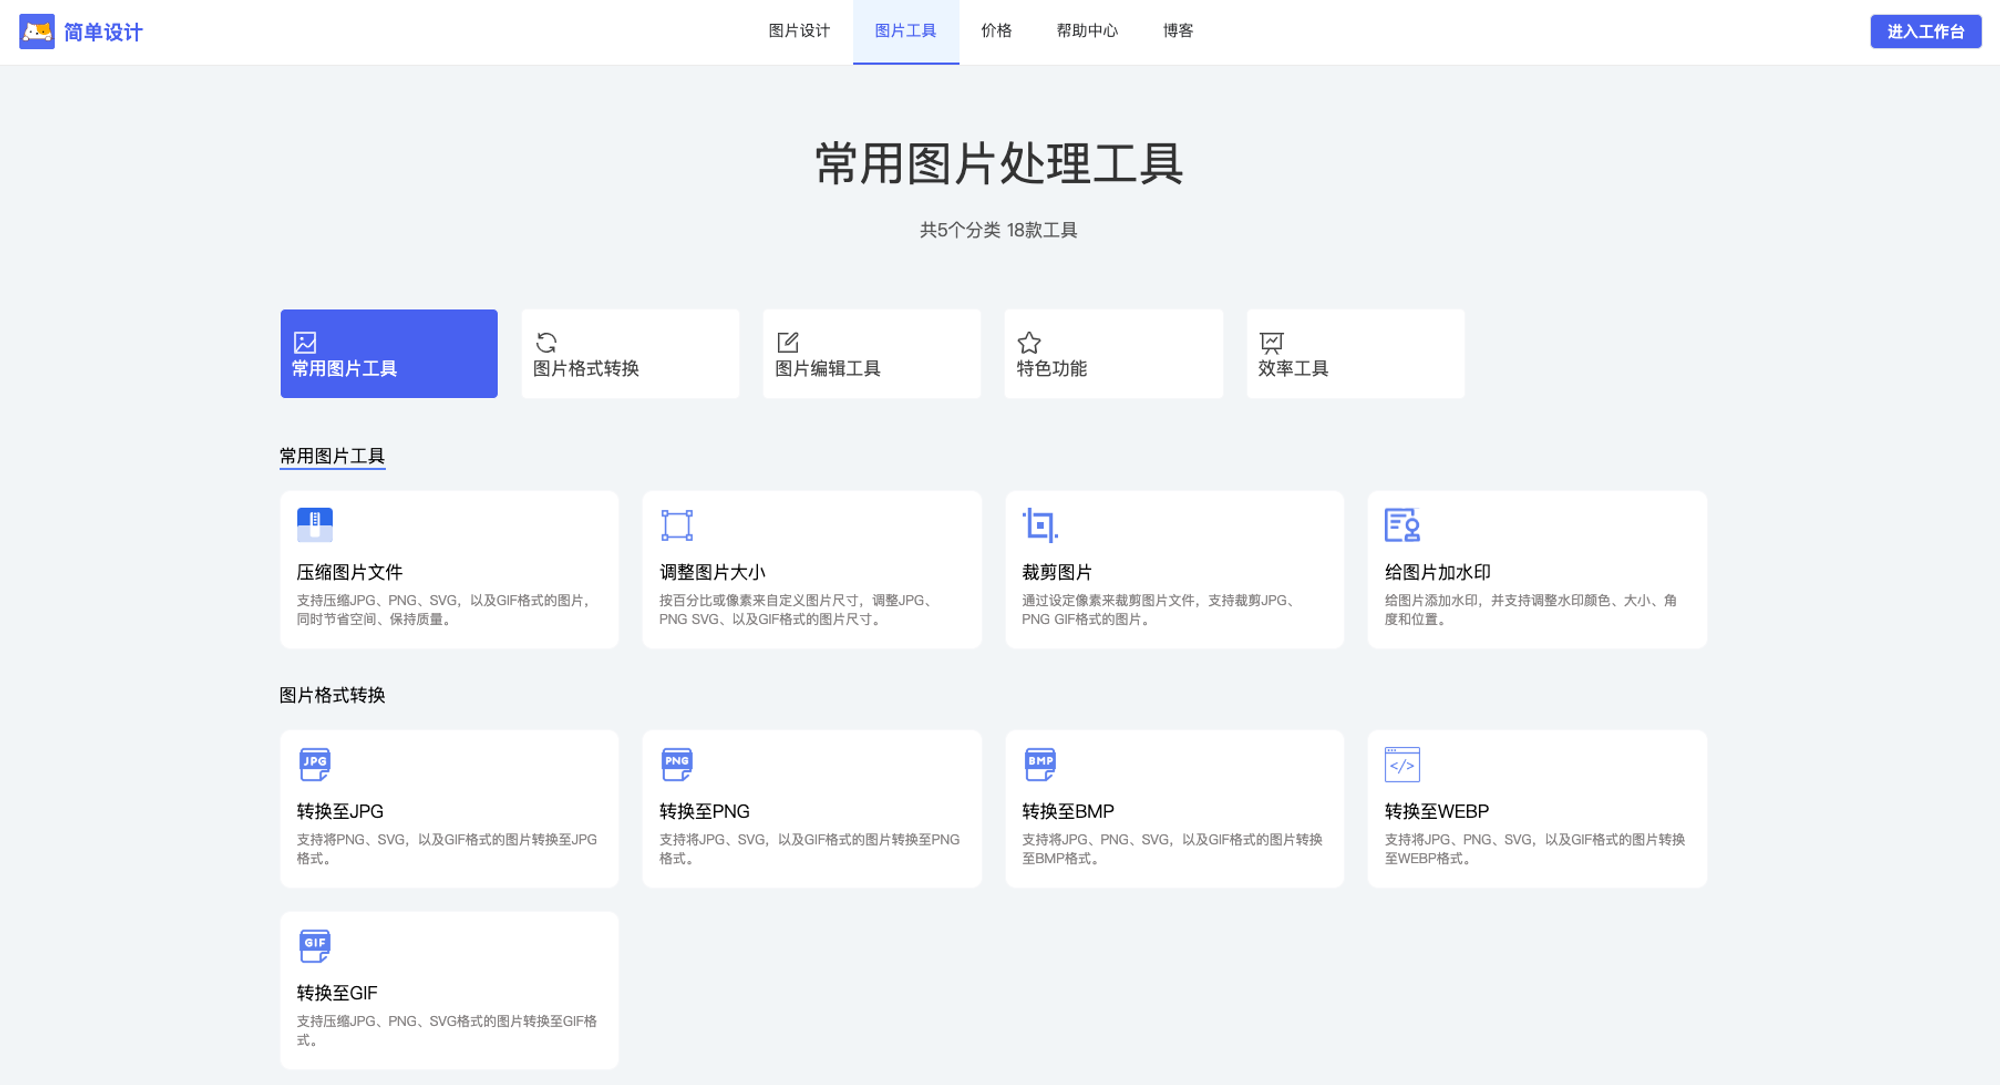Open the 转换至GIF tool card title
The width and height of the screenshot is (2000, 1085).
tap(337, 993)
